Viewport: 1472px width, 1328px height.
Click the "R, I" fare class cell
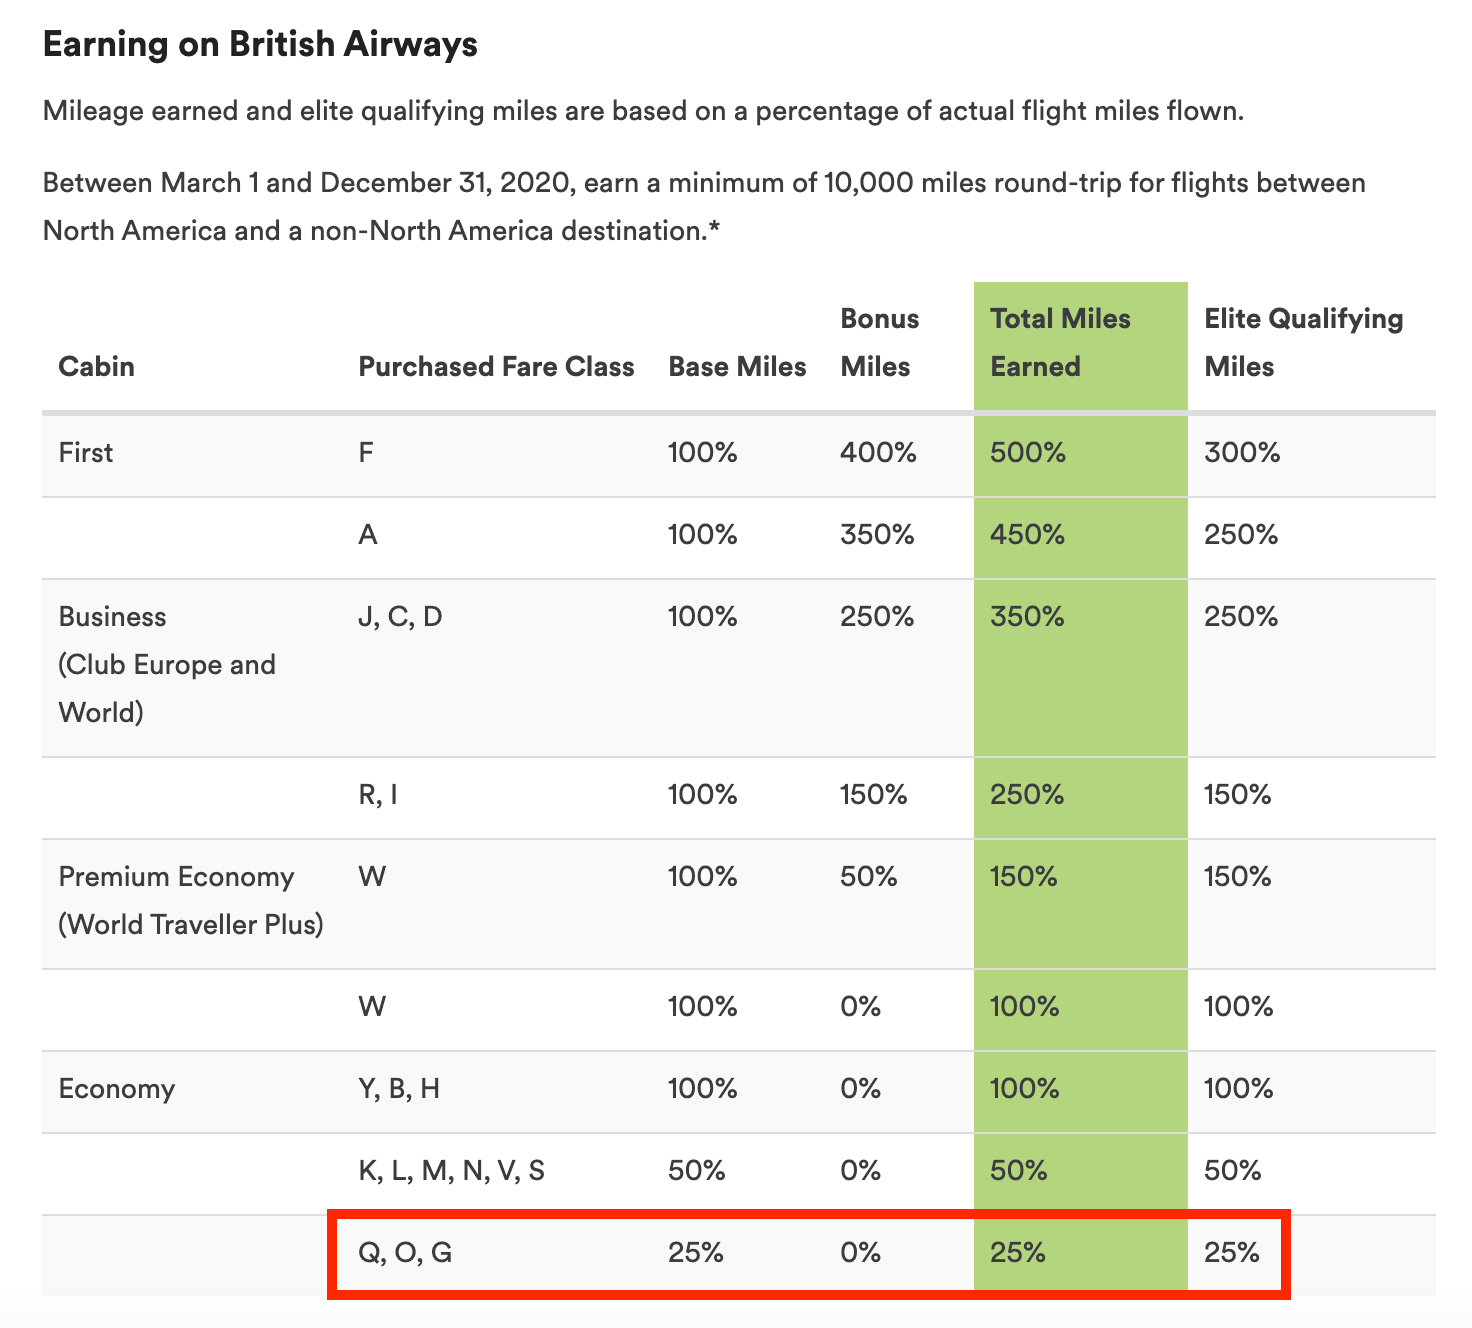[x=378, y=795]
